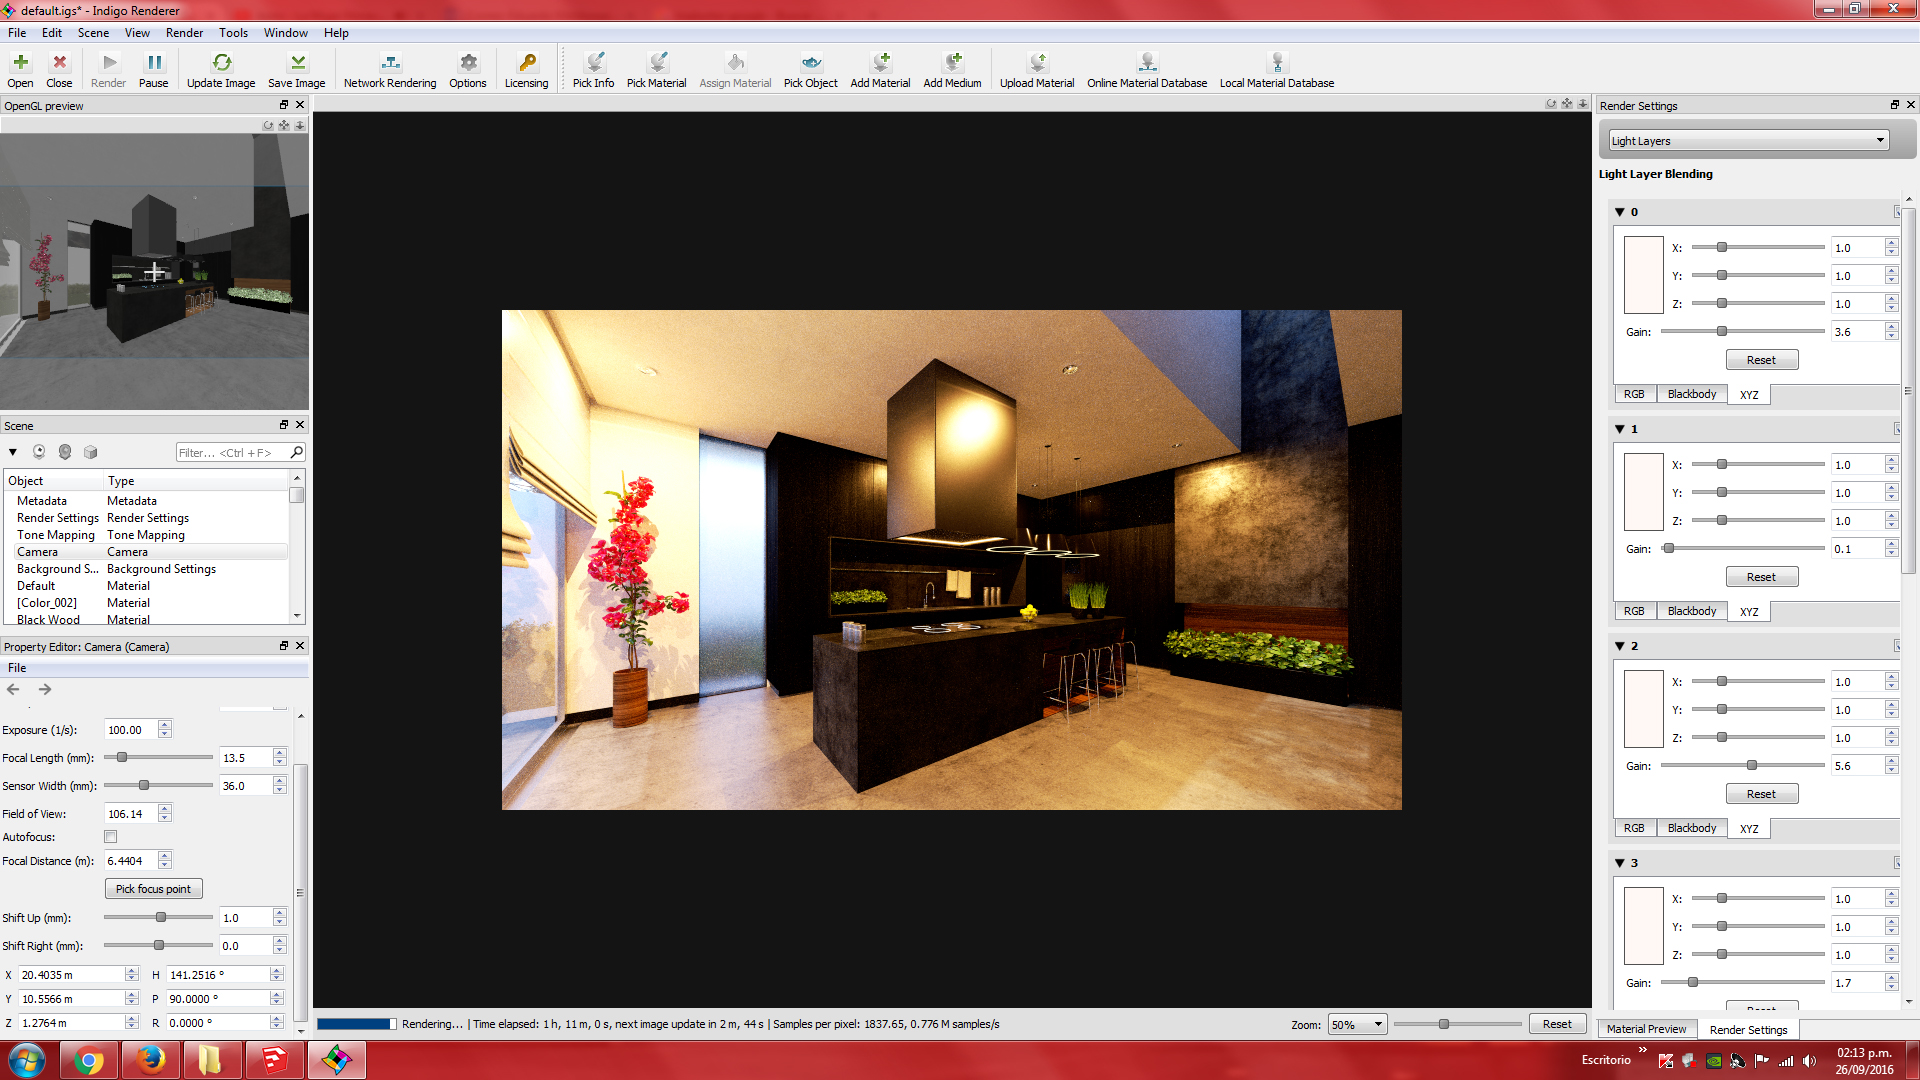
Task: Open the Licensing toolbar item
Action: point(526,70)
